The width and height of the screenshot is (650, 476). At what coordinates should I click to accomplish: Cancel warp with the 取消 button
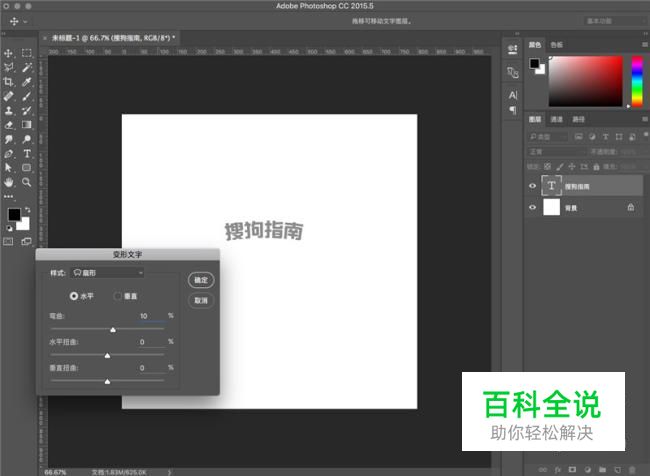[201, 300]
